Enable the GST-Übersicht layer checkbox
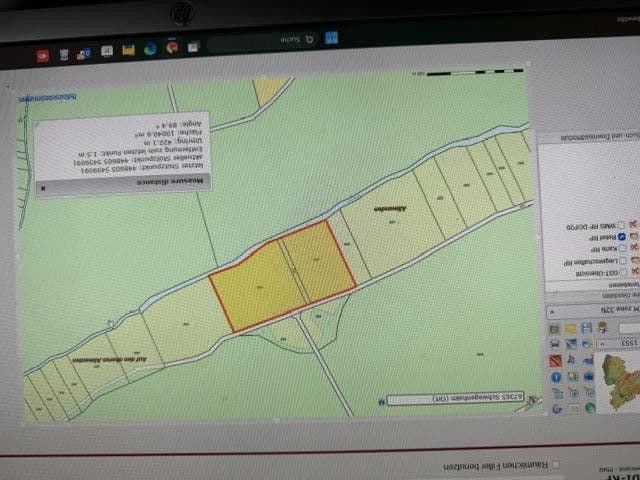Screen dimensions: 640x480 623,272
